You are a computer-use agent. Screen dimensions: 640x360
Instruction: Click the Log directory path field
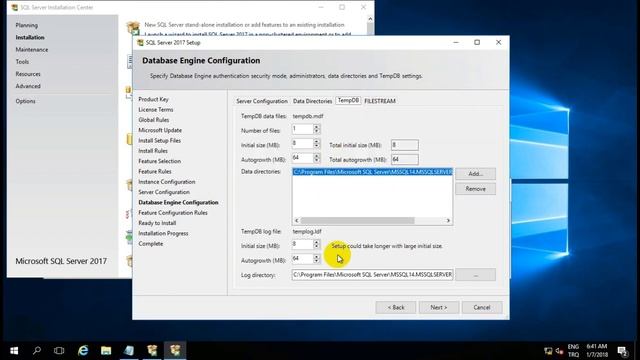pyautogui.click(x=372, y=275)
